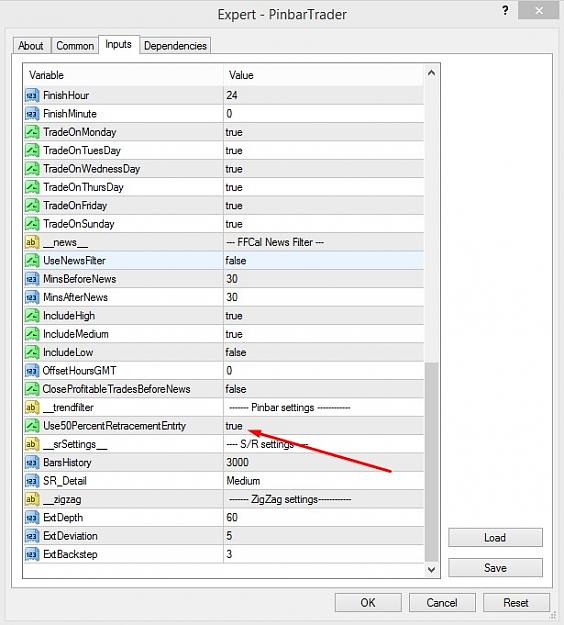The width and height of the screenshot is (564, 625).
Task: Click the scrollbar down arrow
Action: (431, 569)
